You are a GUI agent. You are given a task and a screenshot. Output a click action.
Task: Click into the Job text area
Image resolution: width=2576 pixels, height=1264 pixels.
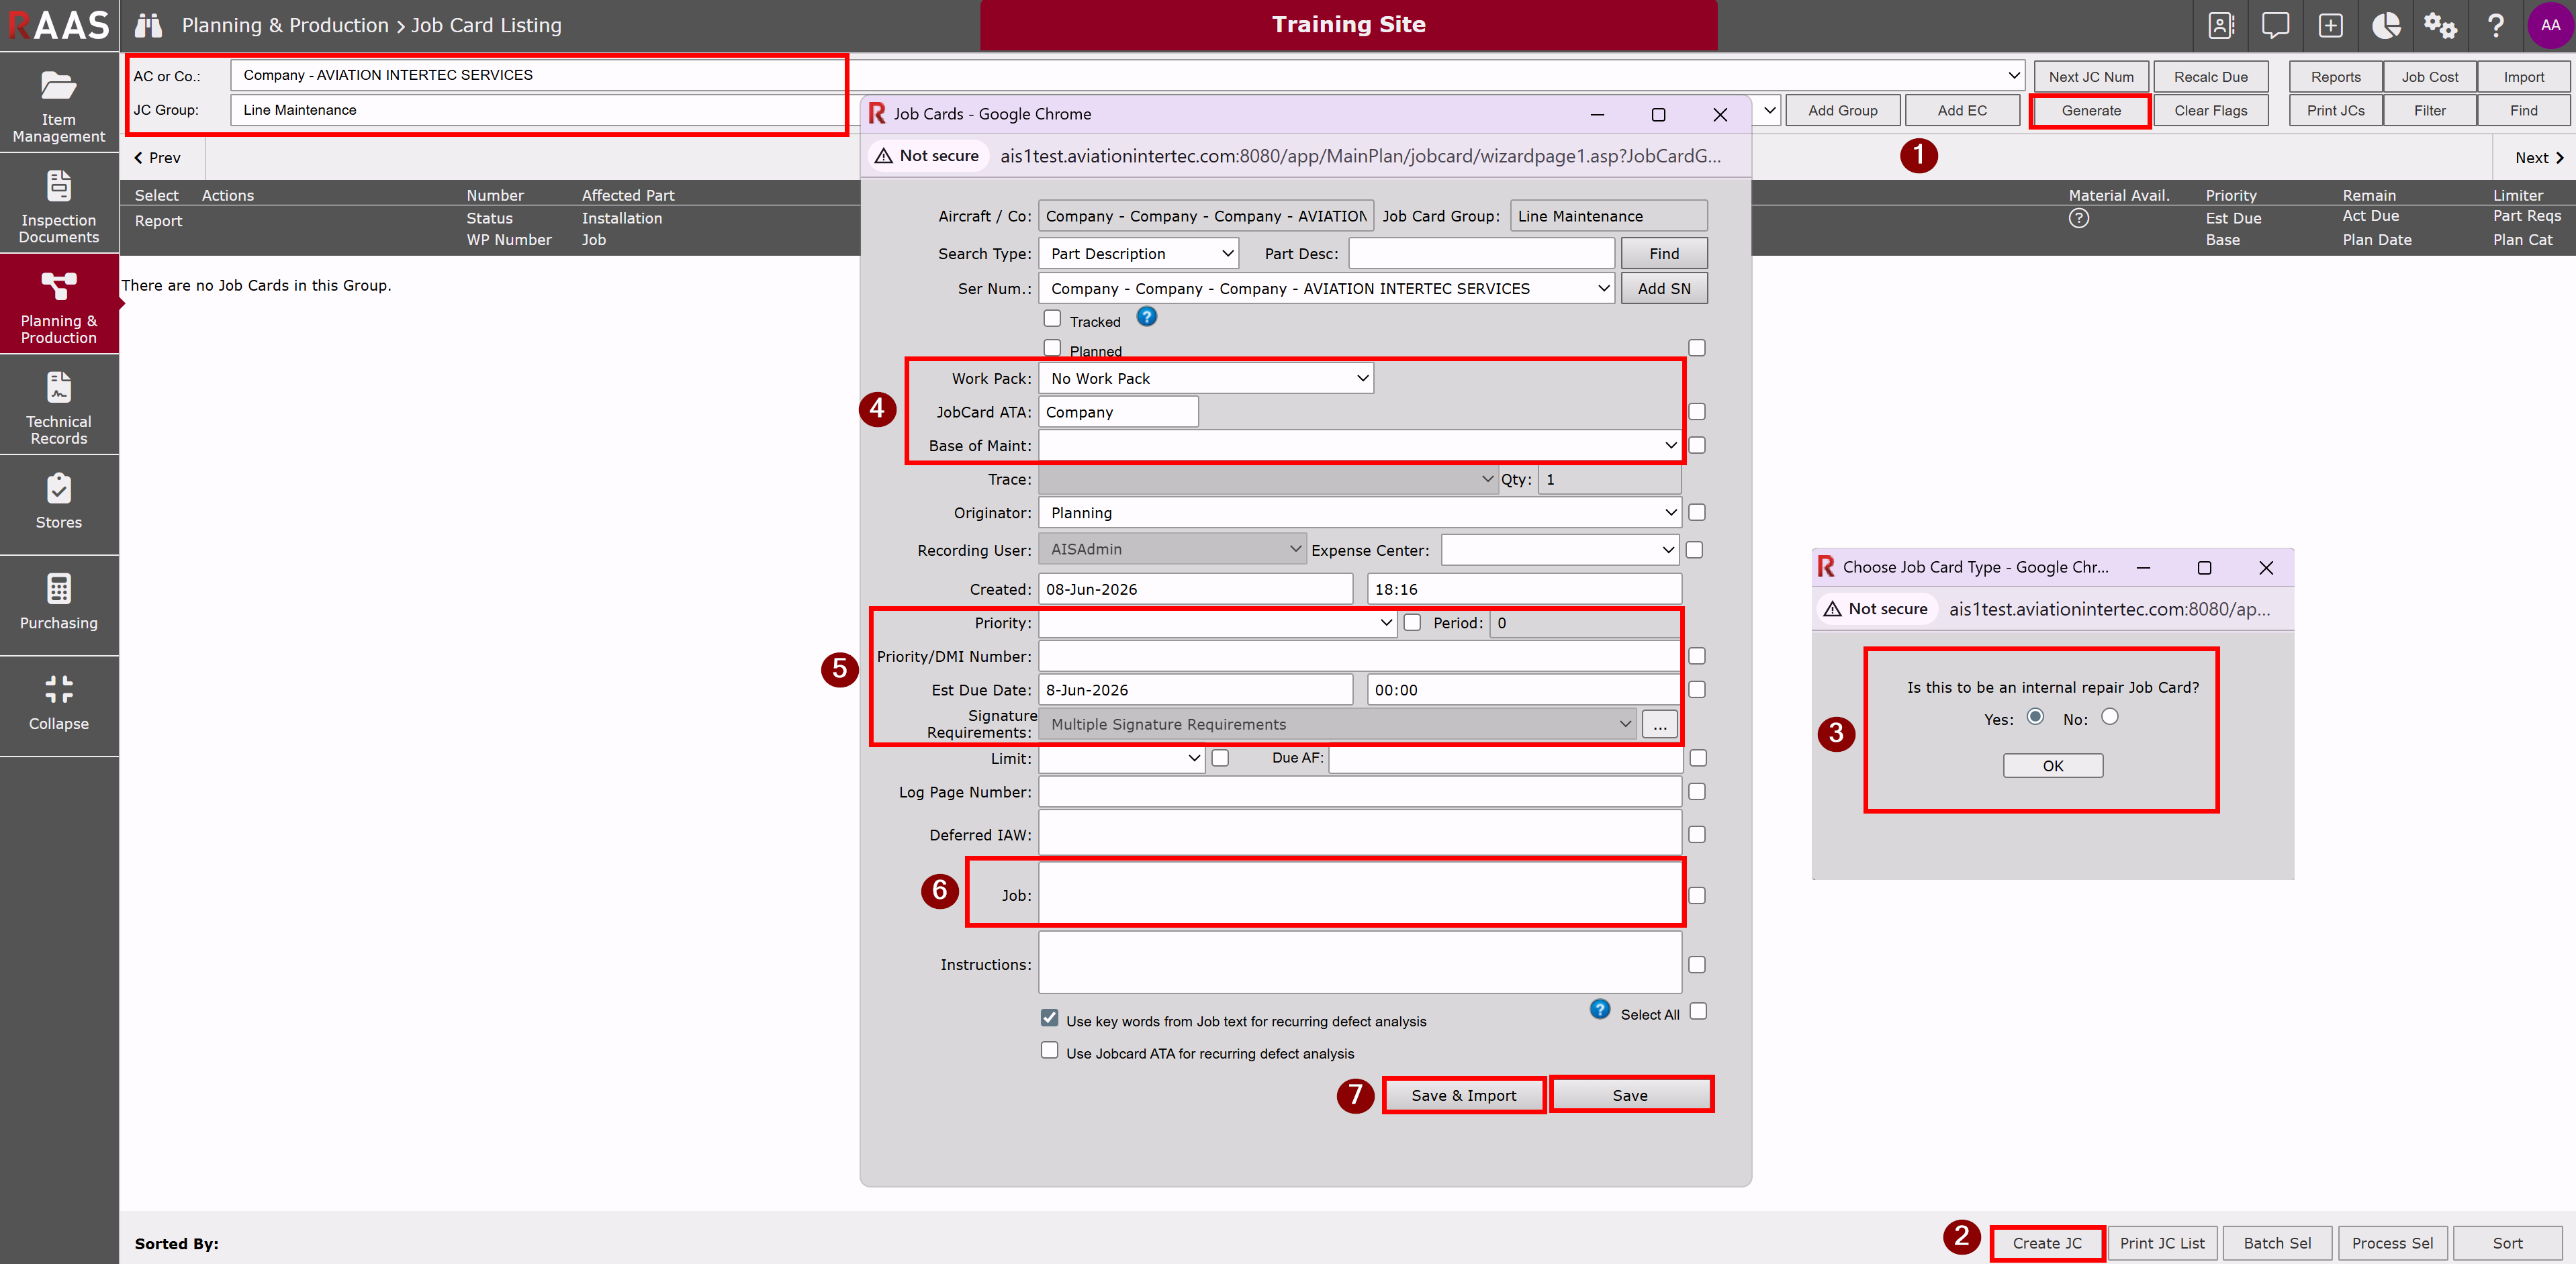pyautogui.click(x=1360, y=894)
